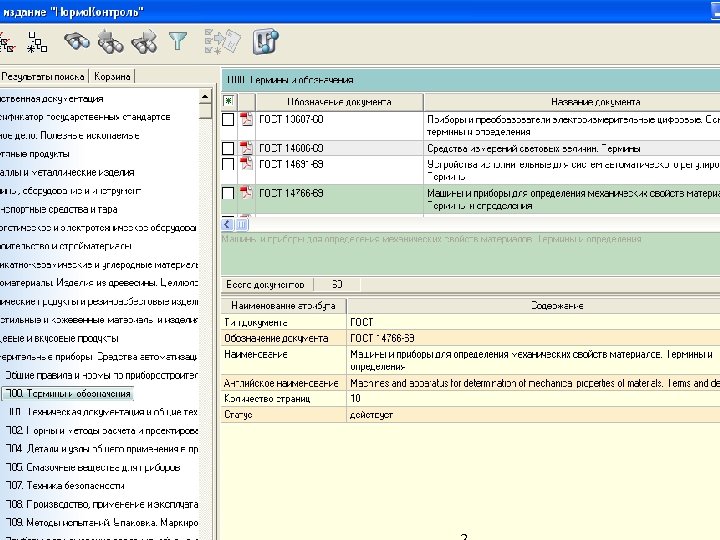Click 'Статус' value действует
The height and width of the screenshot is (540, 720).
[371, 415]
